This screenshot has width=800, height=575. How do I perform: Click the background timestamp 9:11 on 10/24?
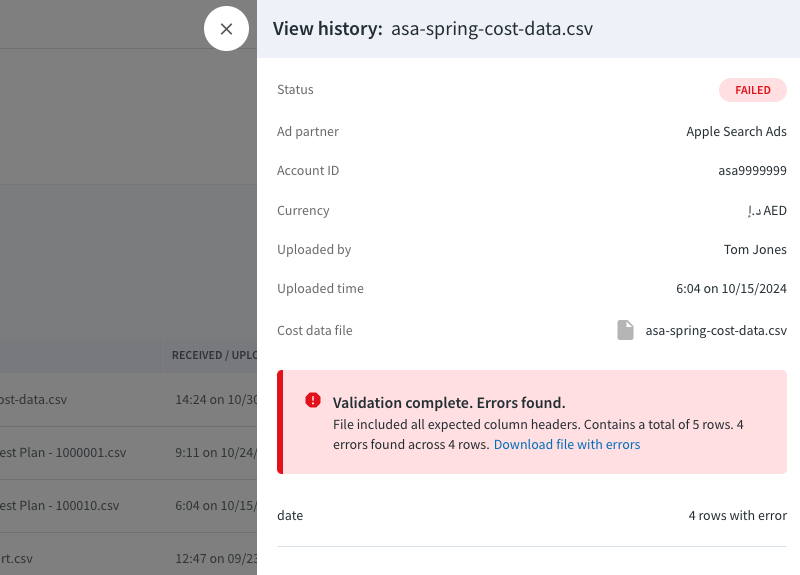[x=216, y=453]
